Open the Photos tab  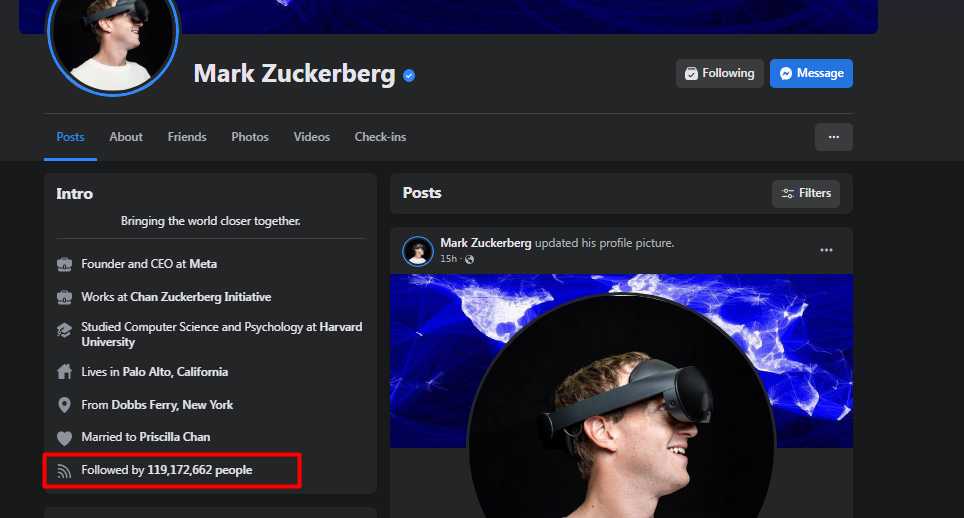point(250,137)
